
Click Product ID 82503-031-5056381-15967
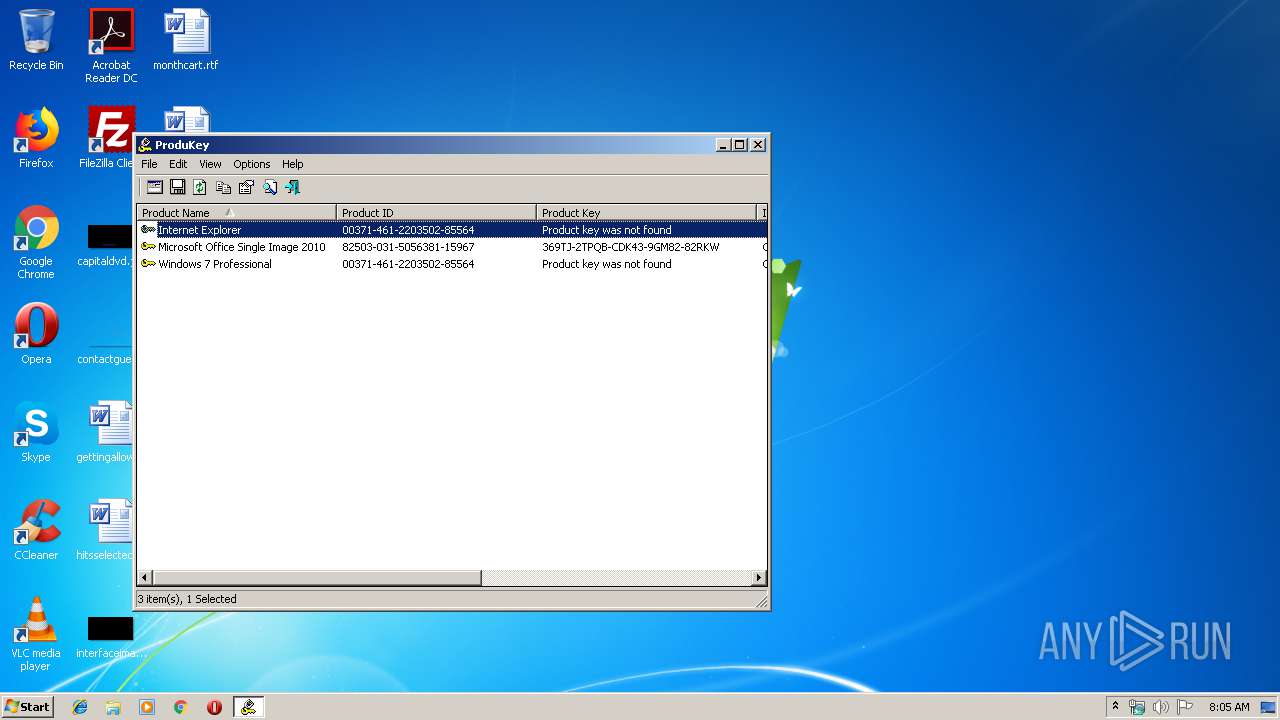408,247
